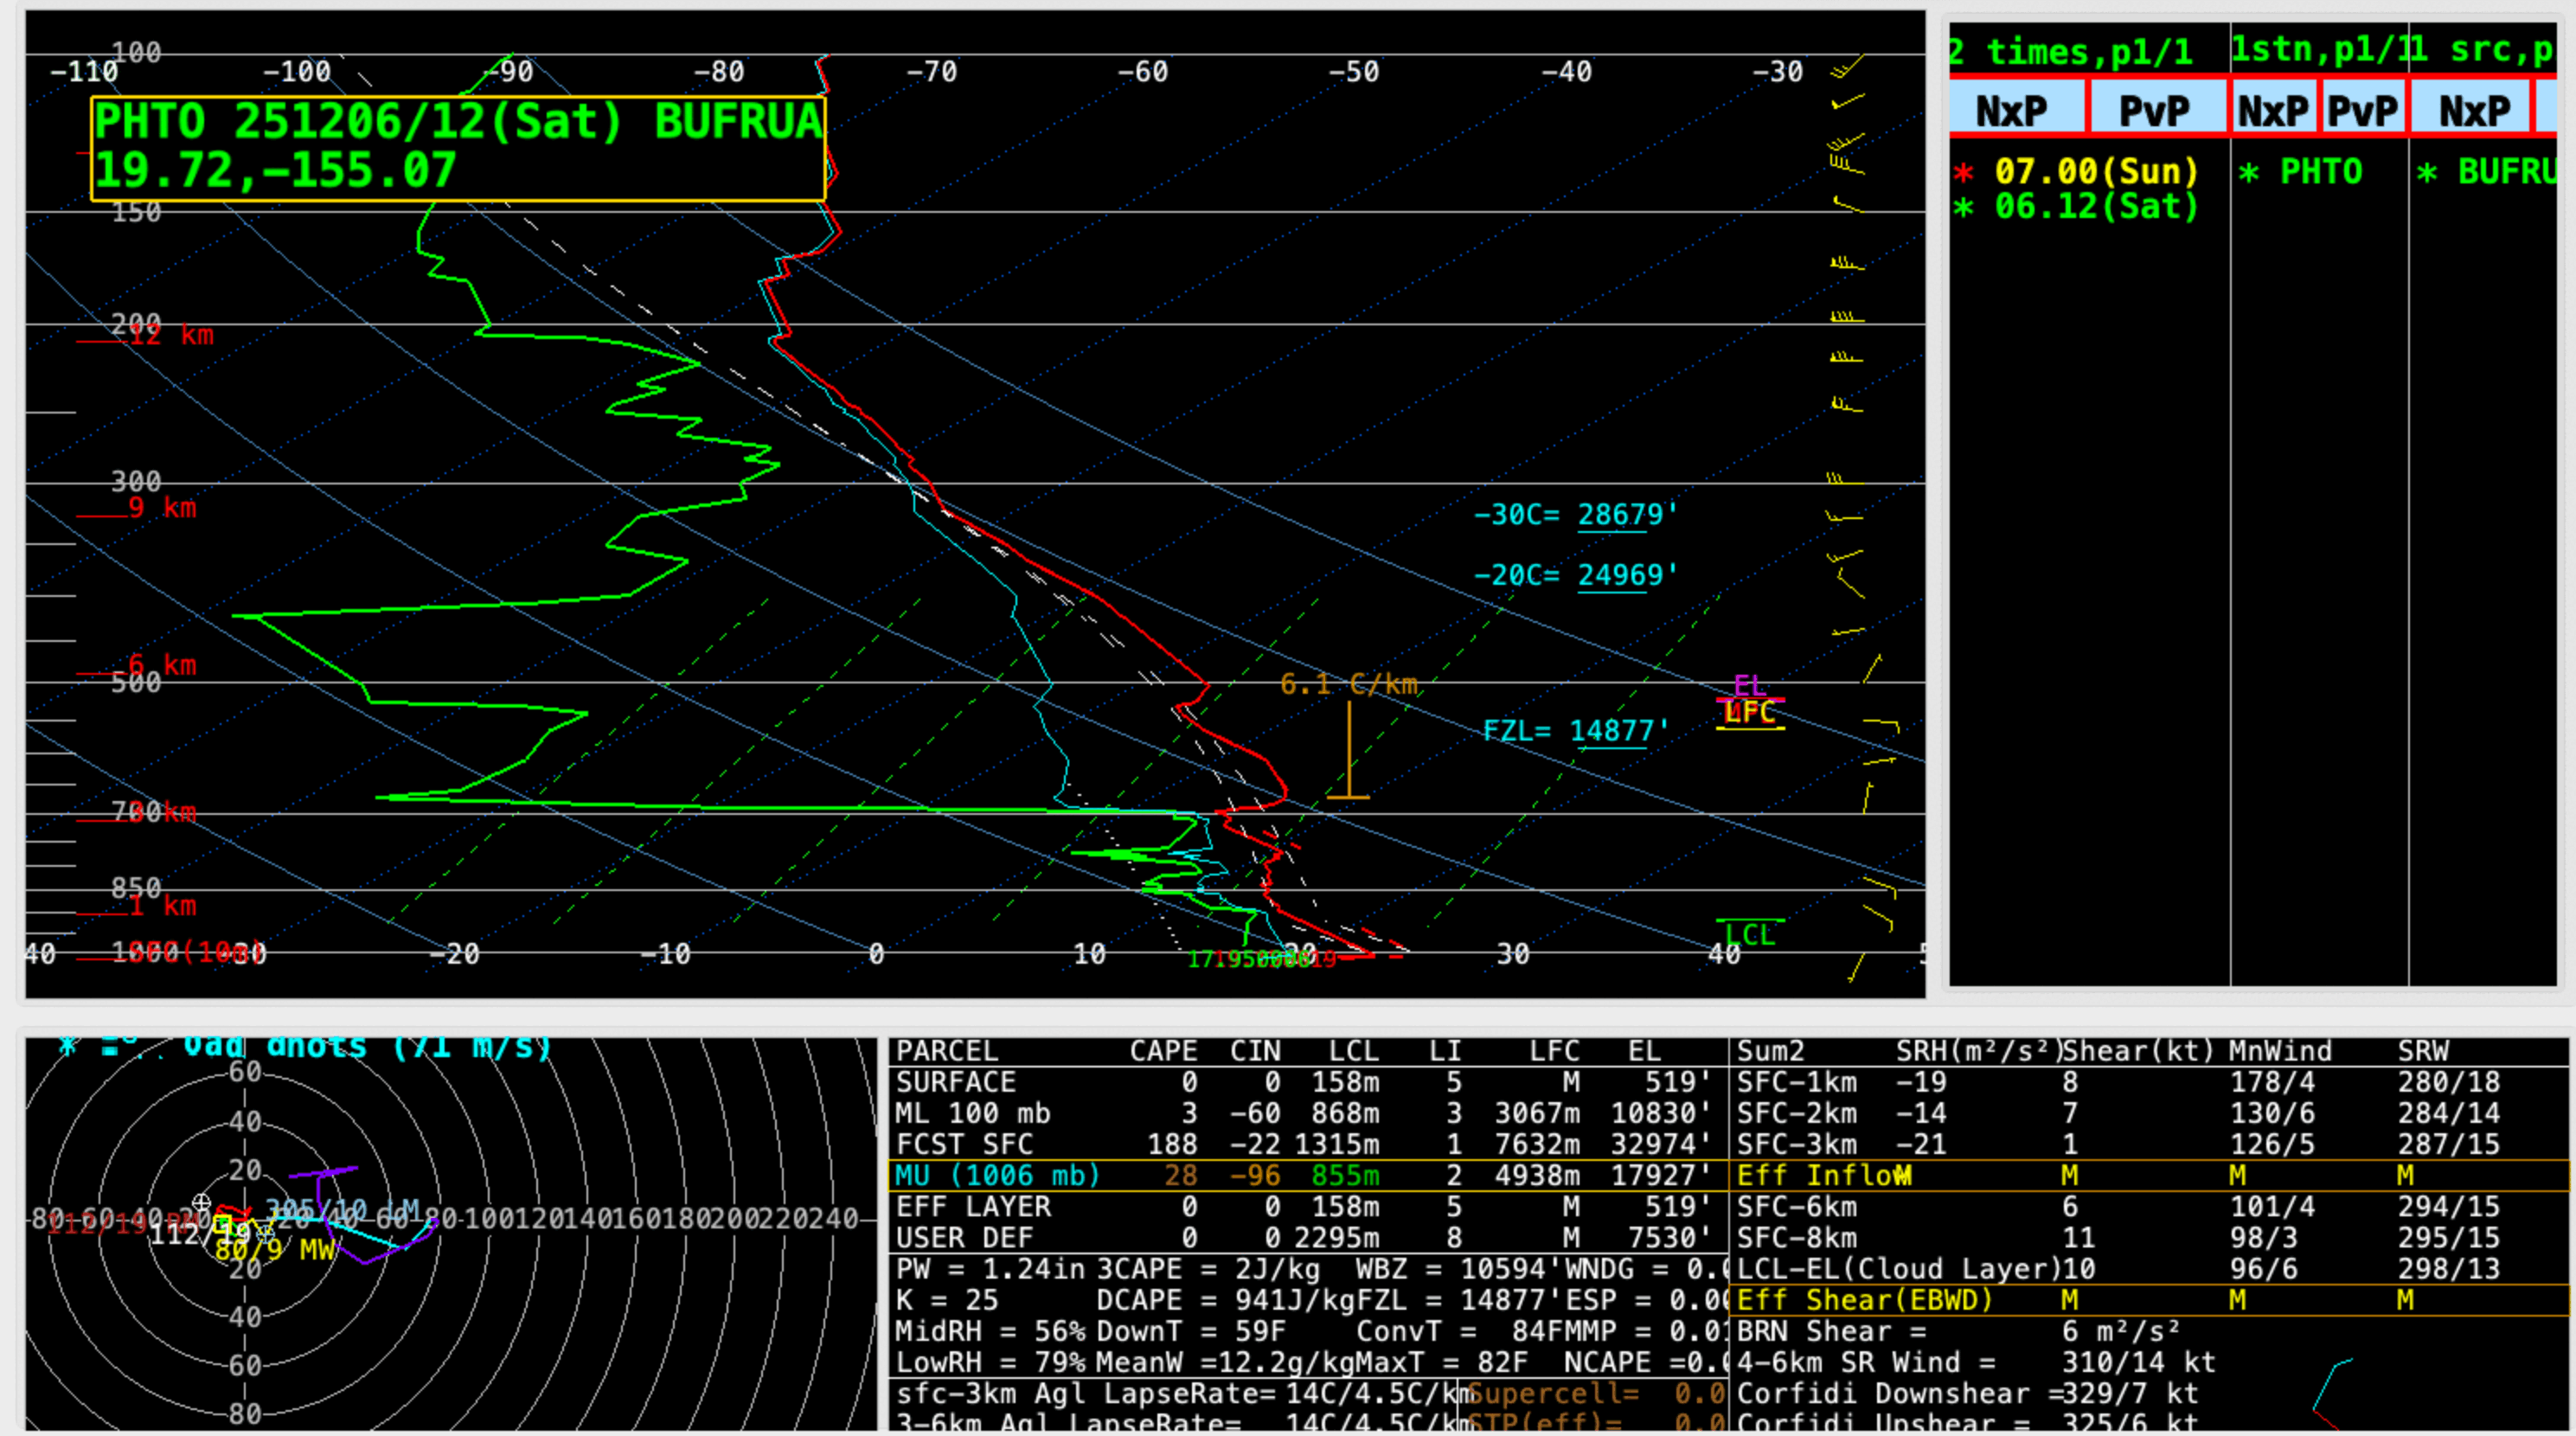
Task: Select PHTO station entry
Action: coord(2320,171)
